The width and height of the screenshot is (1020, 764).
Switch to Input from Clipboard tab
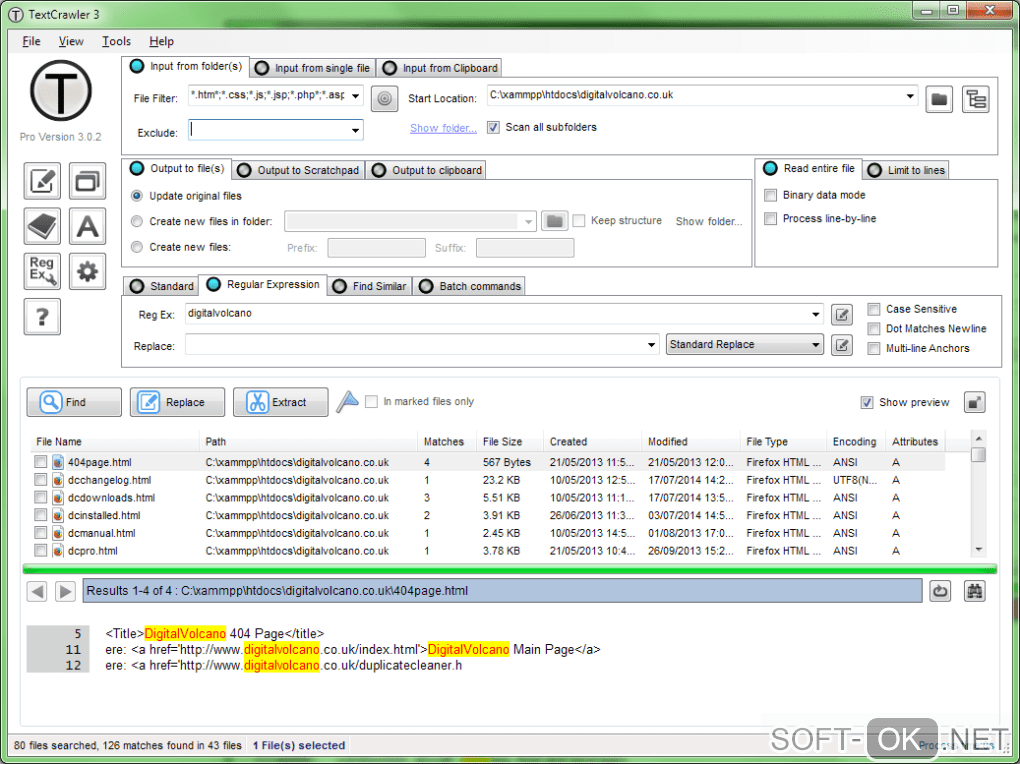(441, 68)
